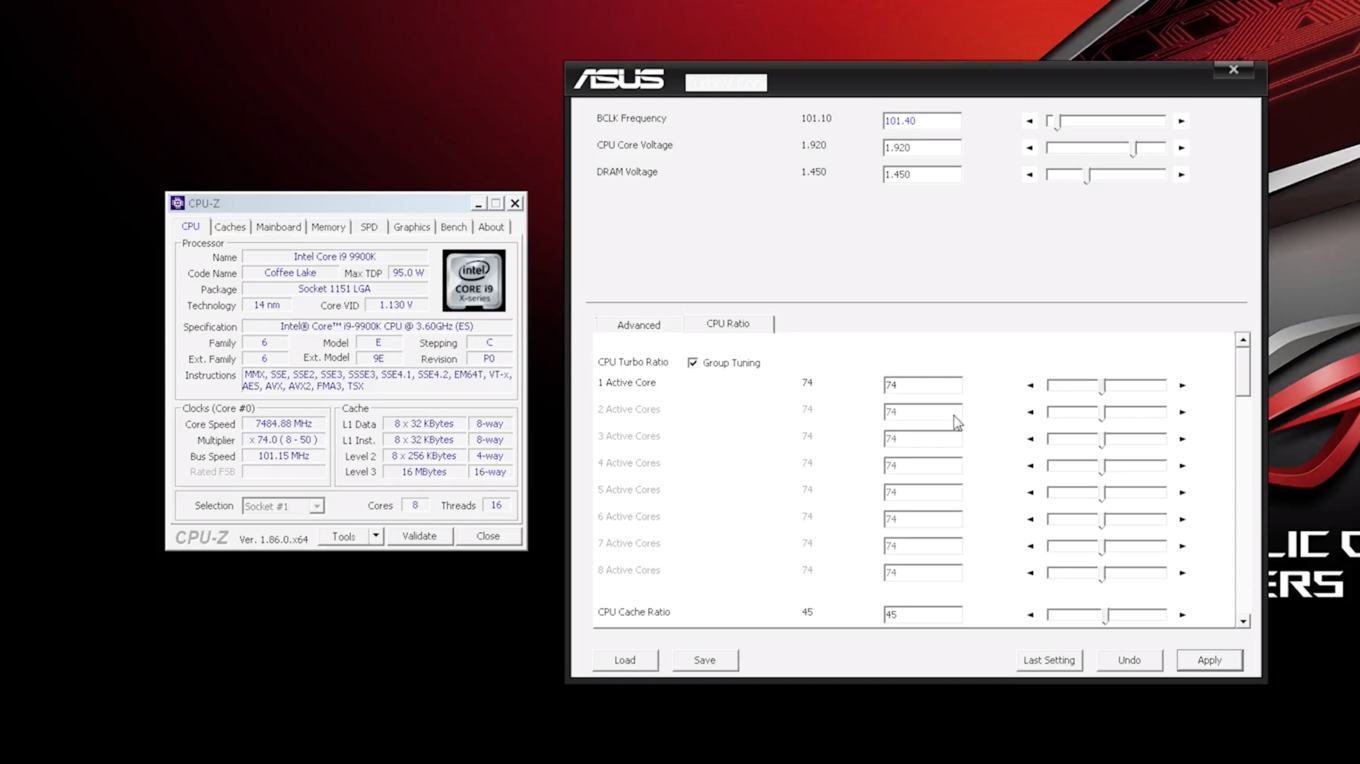Decrease 5 Active Cores ratio arrow
1360x764 pixels.
point(1030,493)
